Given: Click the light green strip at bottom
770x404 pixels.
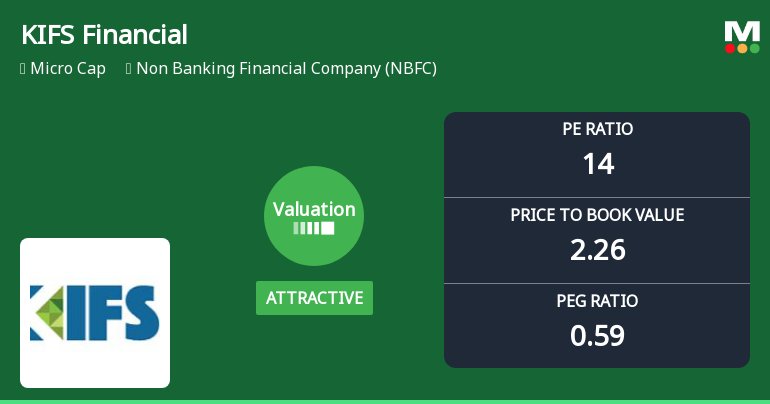Looking at the screenshot, I should point(385,400).
